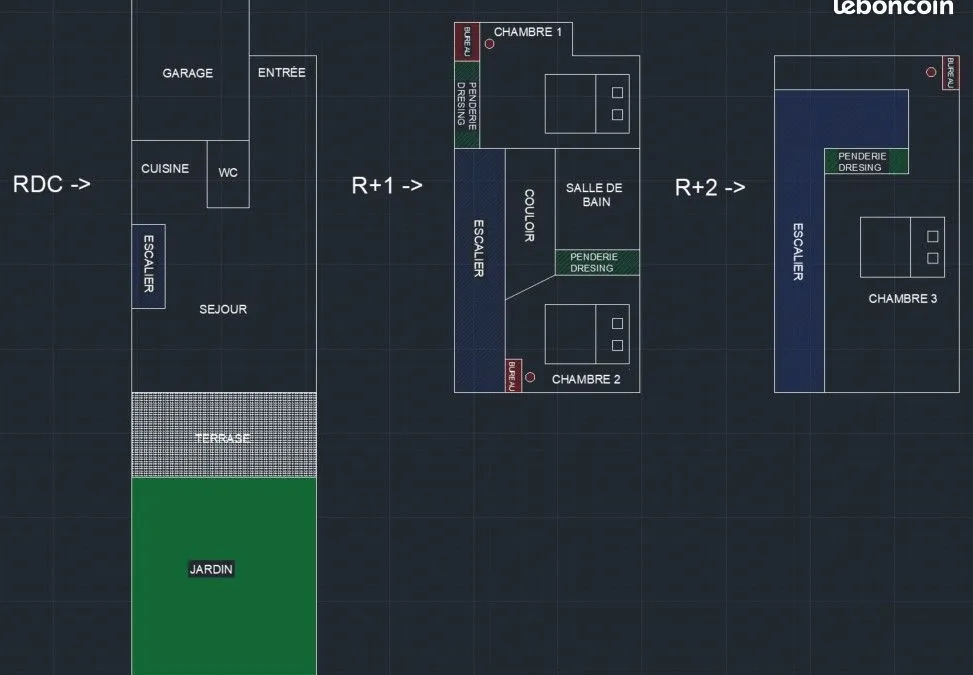Select the CHAMBRE 1 label

coord(527,32)
